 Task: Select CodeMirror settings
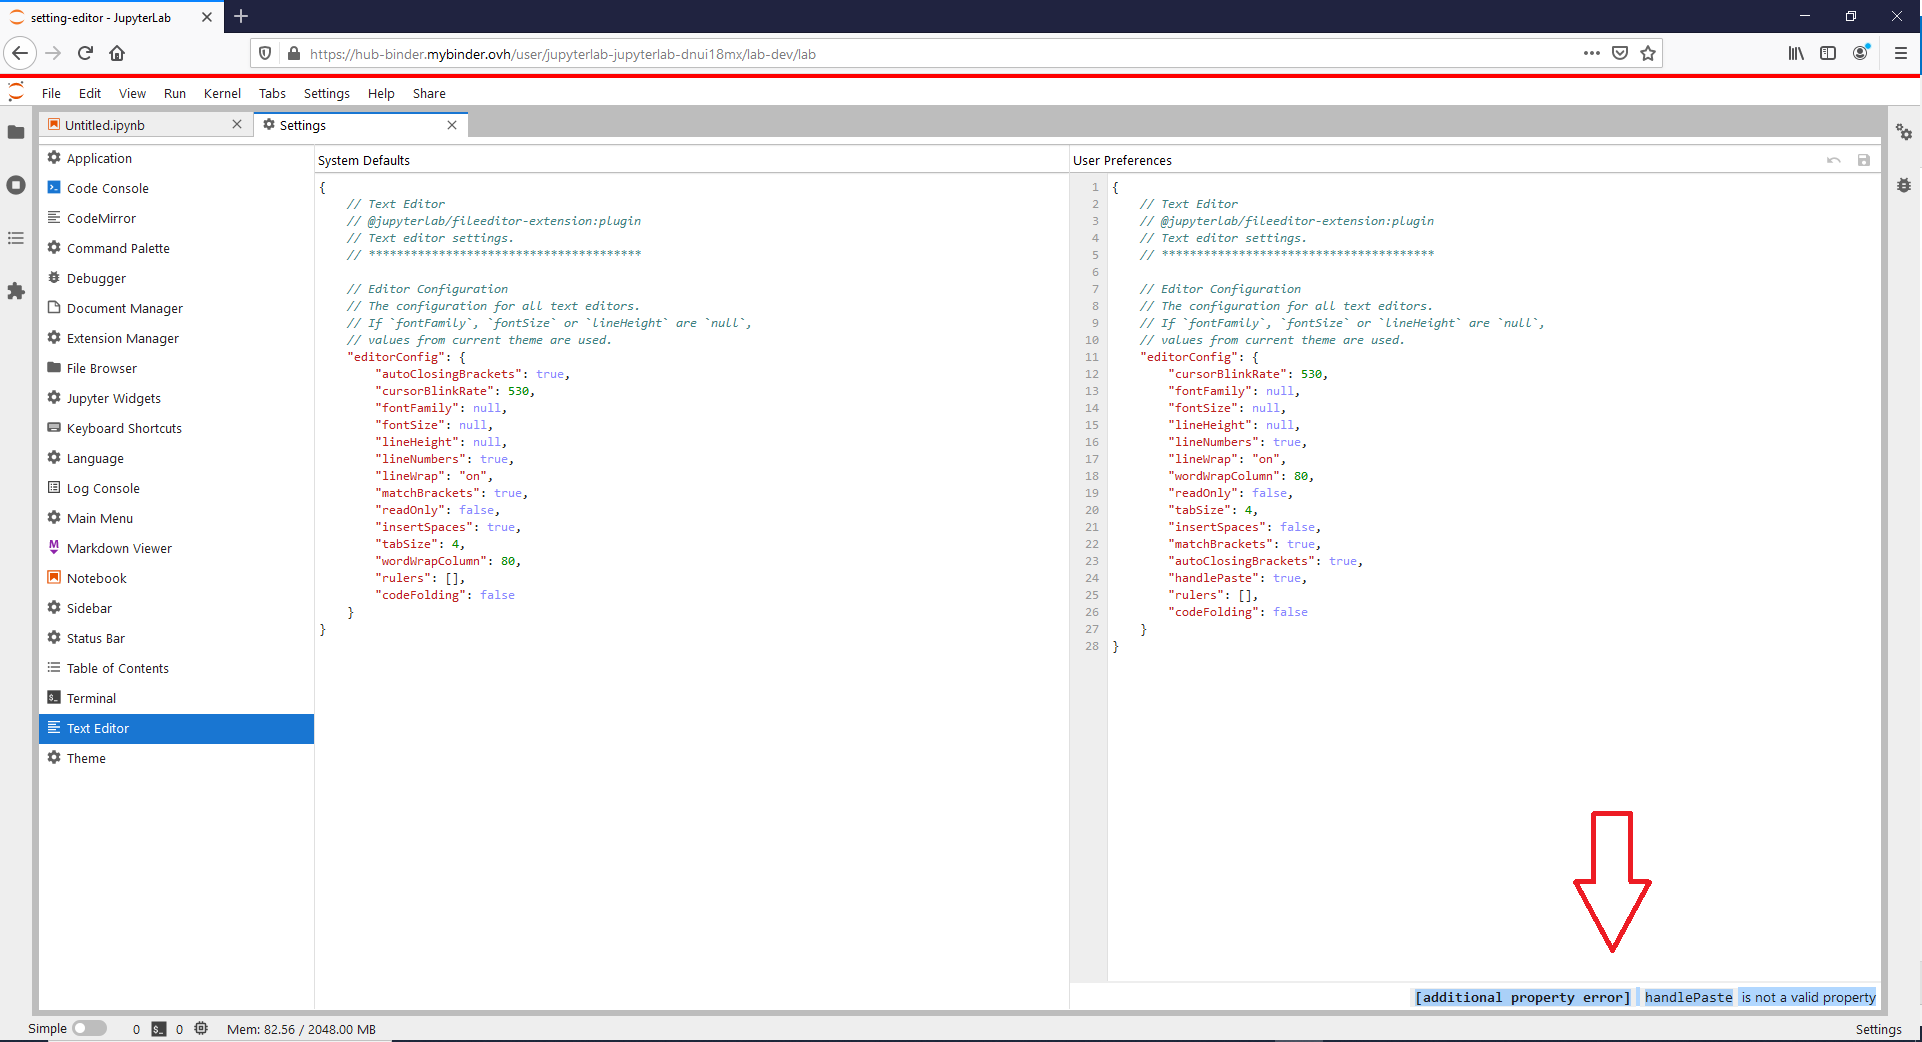176,218
